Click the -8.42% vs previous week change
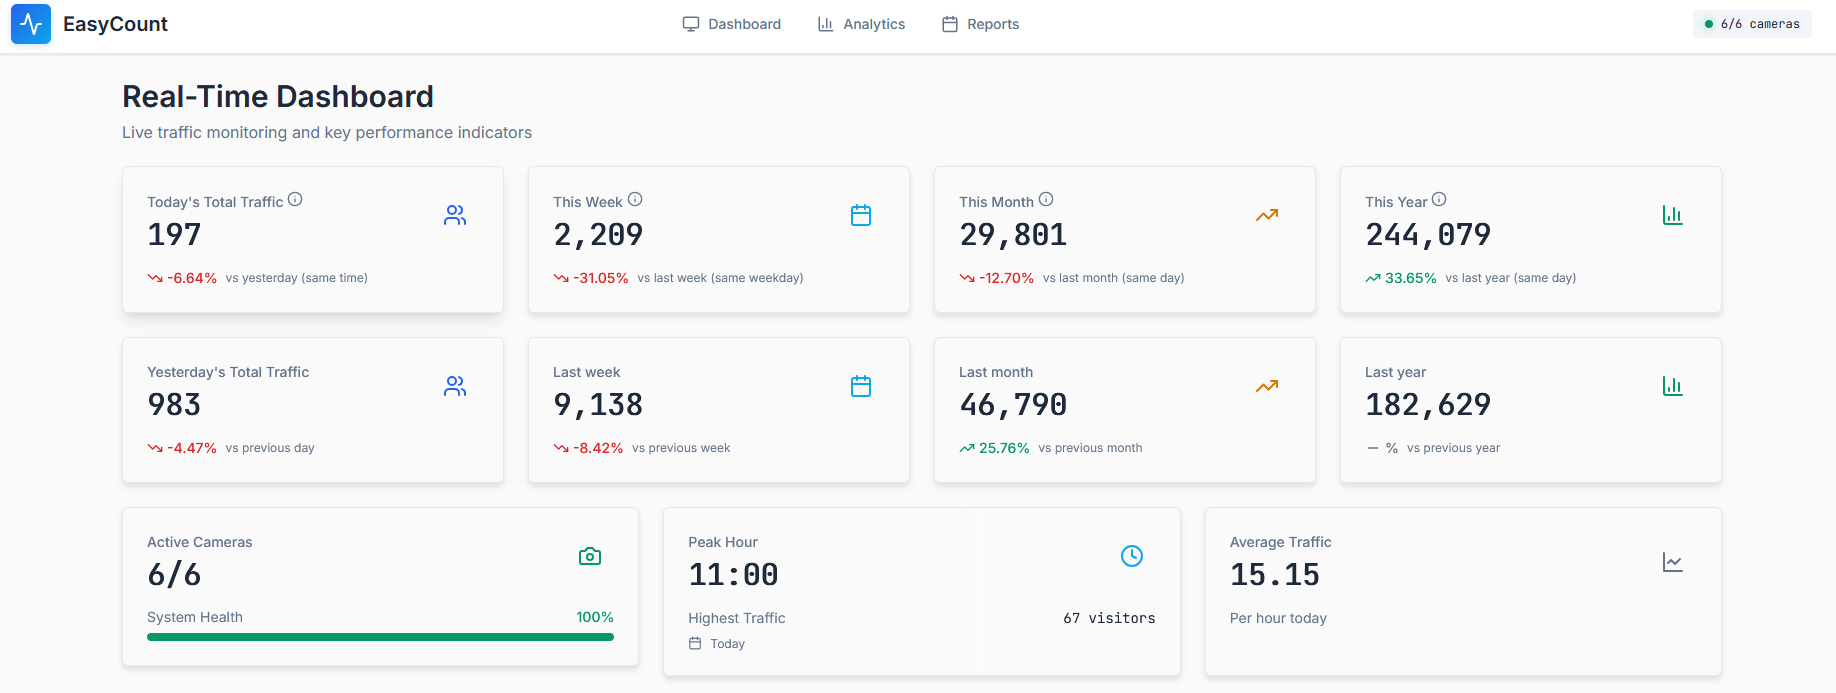 [642, 448]
